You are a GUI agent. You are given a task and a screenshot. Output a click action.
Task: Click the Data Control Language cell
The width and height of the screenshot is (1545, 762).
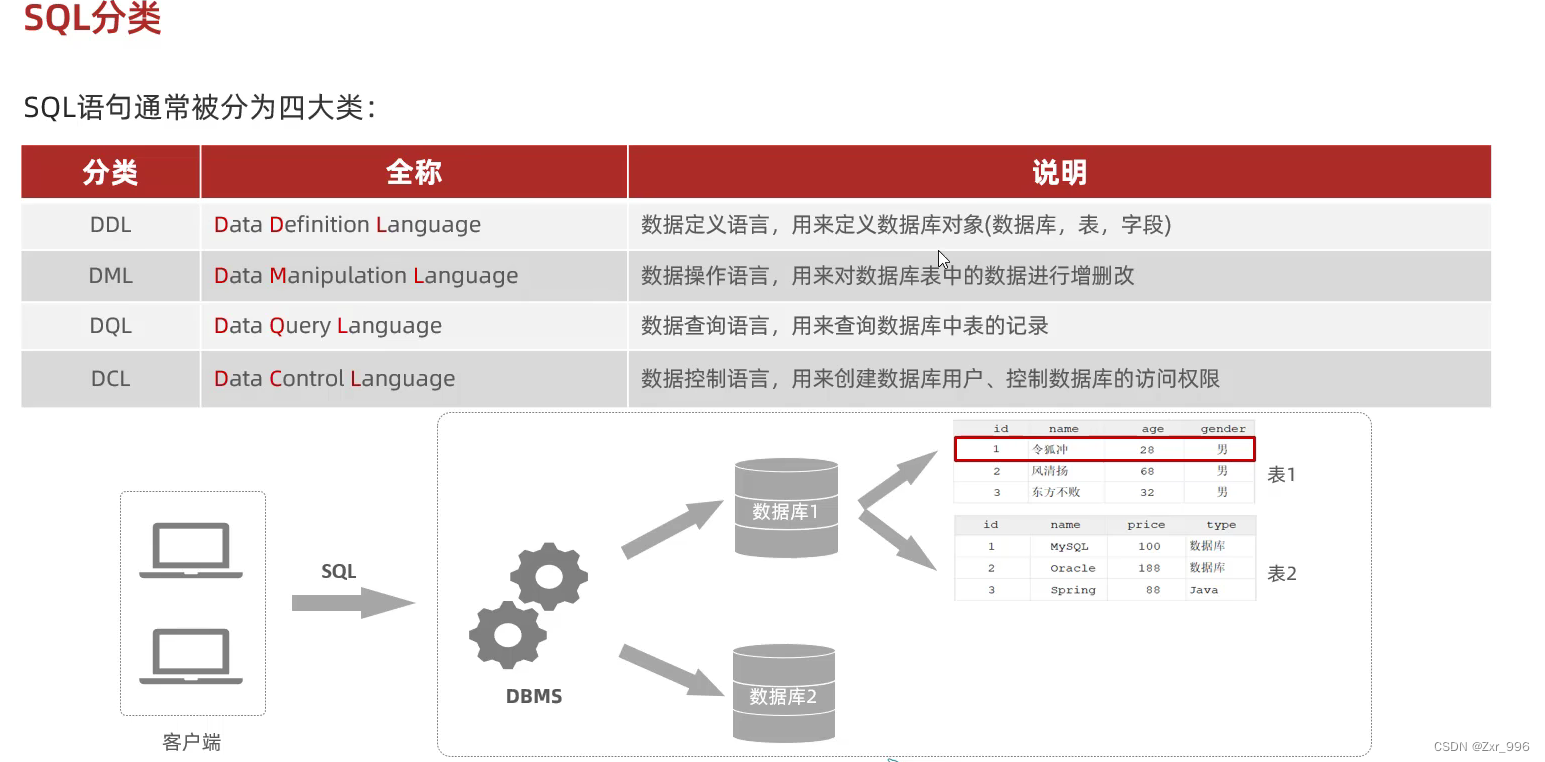pos(334,378)
